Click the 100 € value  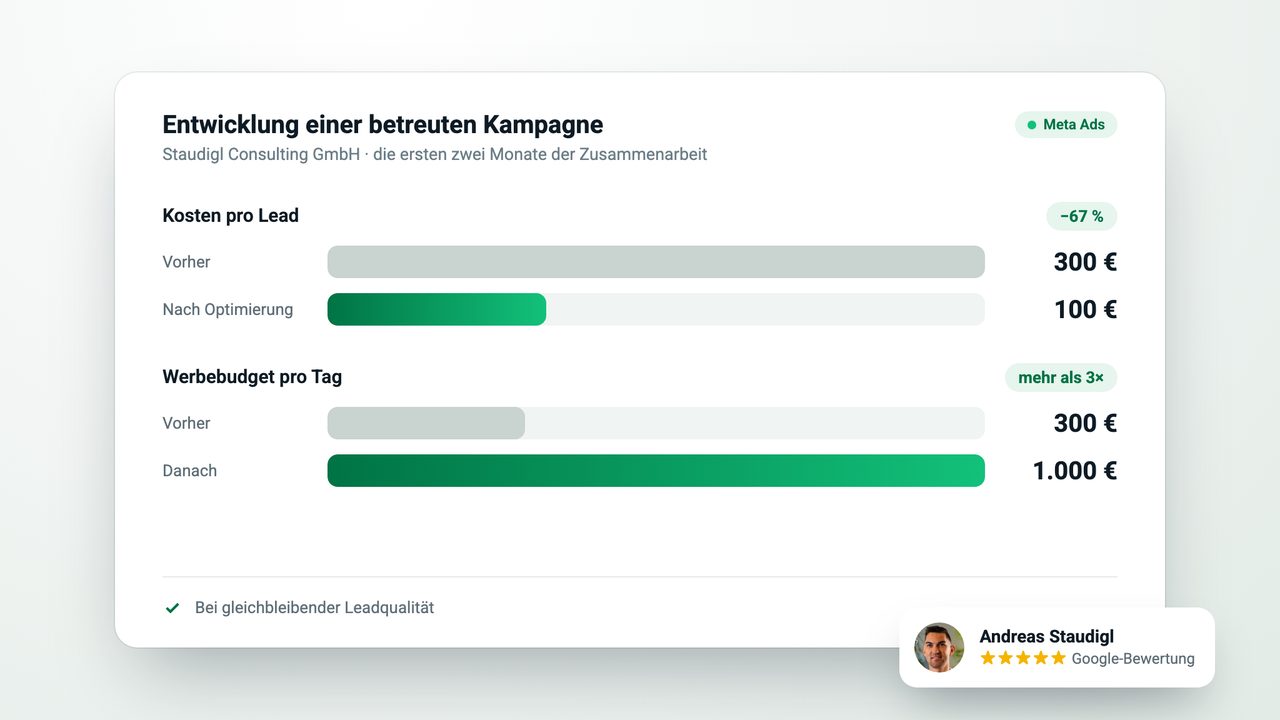[1085, 309]
